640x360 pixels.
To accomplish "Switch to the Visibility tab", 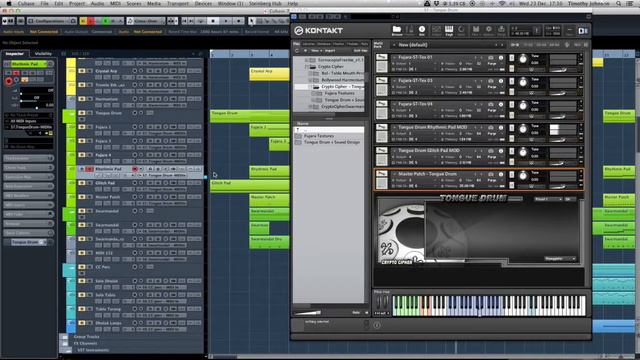I will (x=43, y=53).
